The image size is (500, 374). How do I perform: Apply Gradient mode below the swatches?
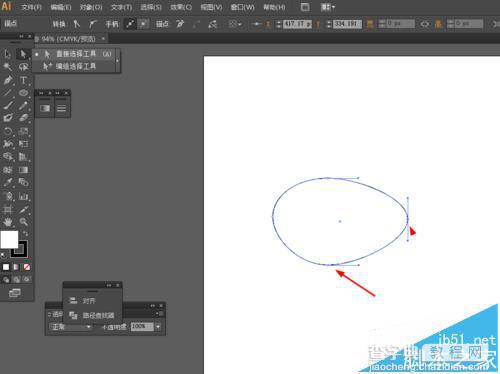(x=16, y=267)
